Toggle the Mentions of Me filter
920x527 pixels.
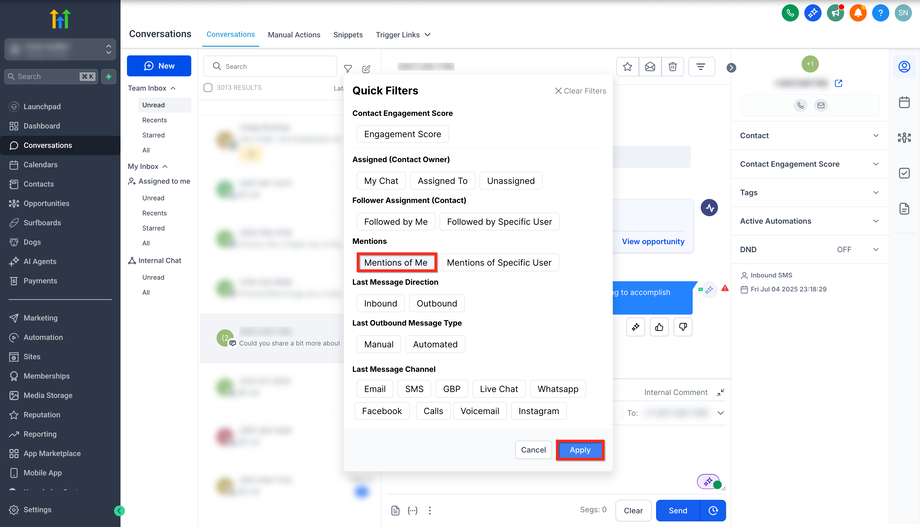(x=396, y=262)
